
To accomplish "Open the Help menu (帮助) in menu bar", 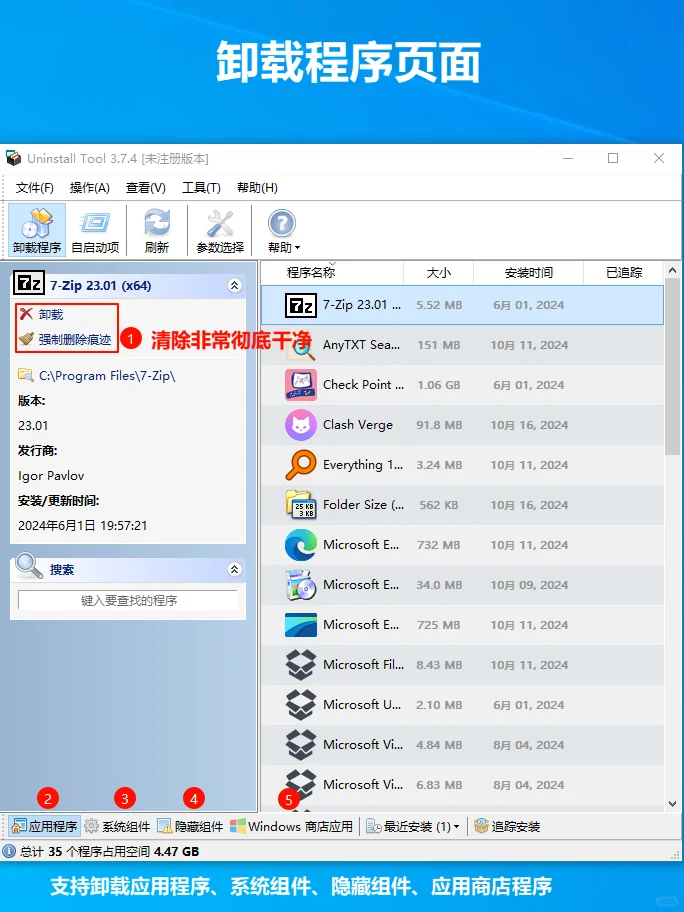I will coord(257,188).
